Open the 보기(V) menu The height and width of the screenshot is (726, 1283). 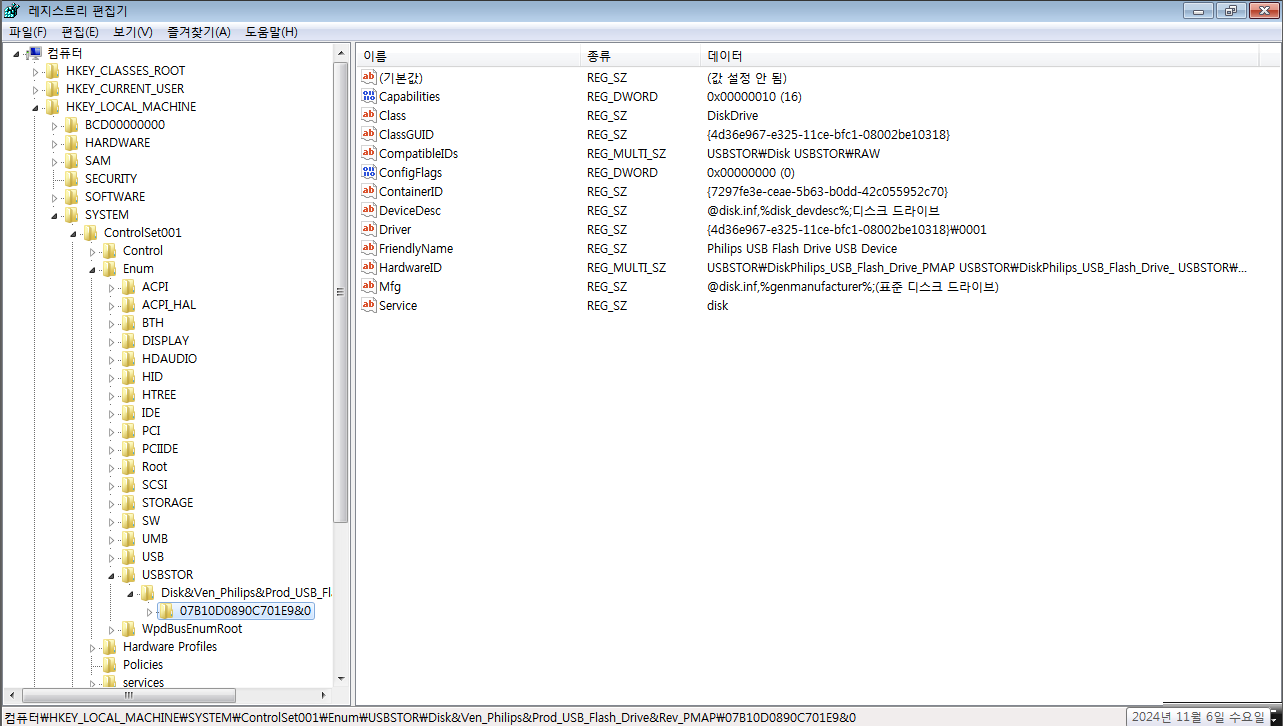[x=133, y=32]
